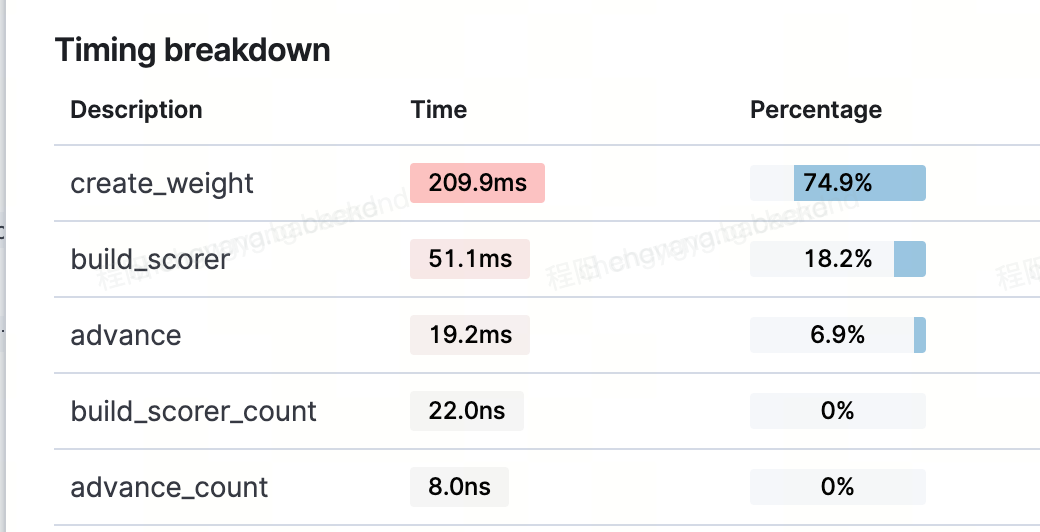This screenshot has height=532, width=1040.
Task: Click the 19.2ms time badge
Action: tap(470, 335)
